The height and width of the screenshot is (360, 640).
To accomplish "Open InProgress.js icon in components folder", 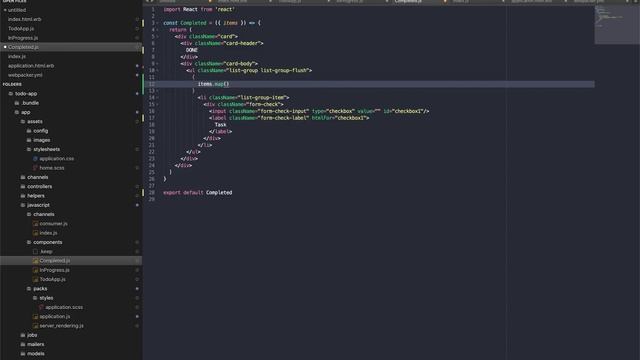I will tap(36, 270).
